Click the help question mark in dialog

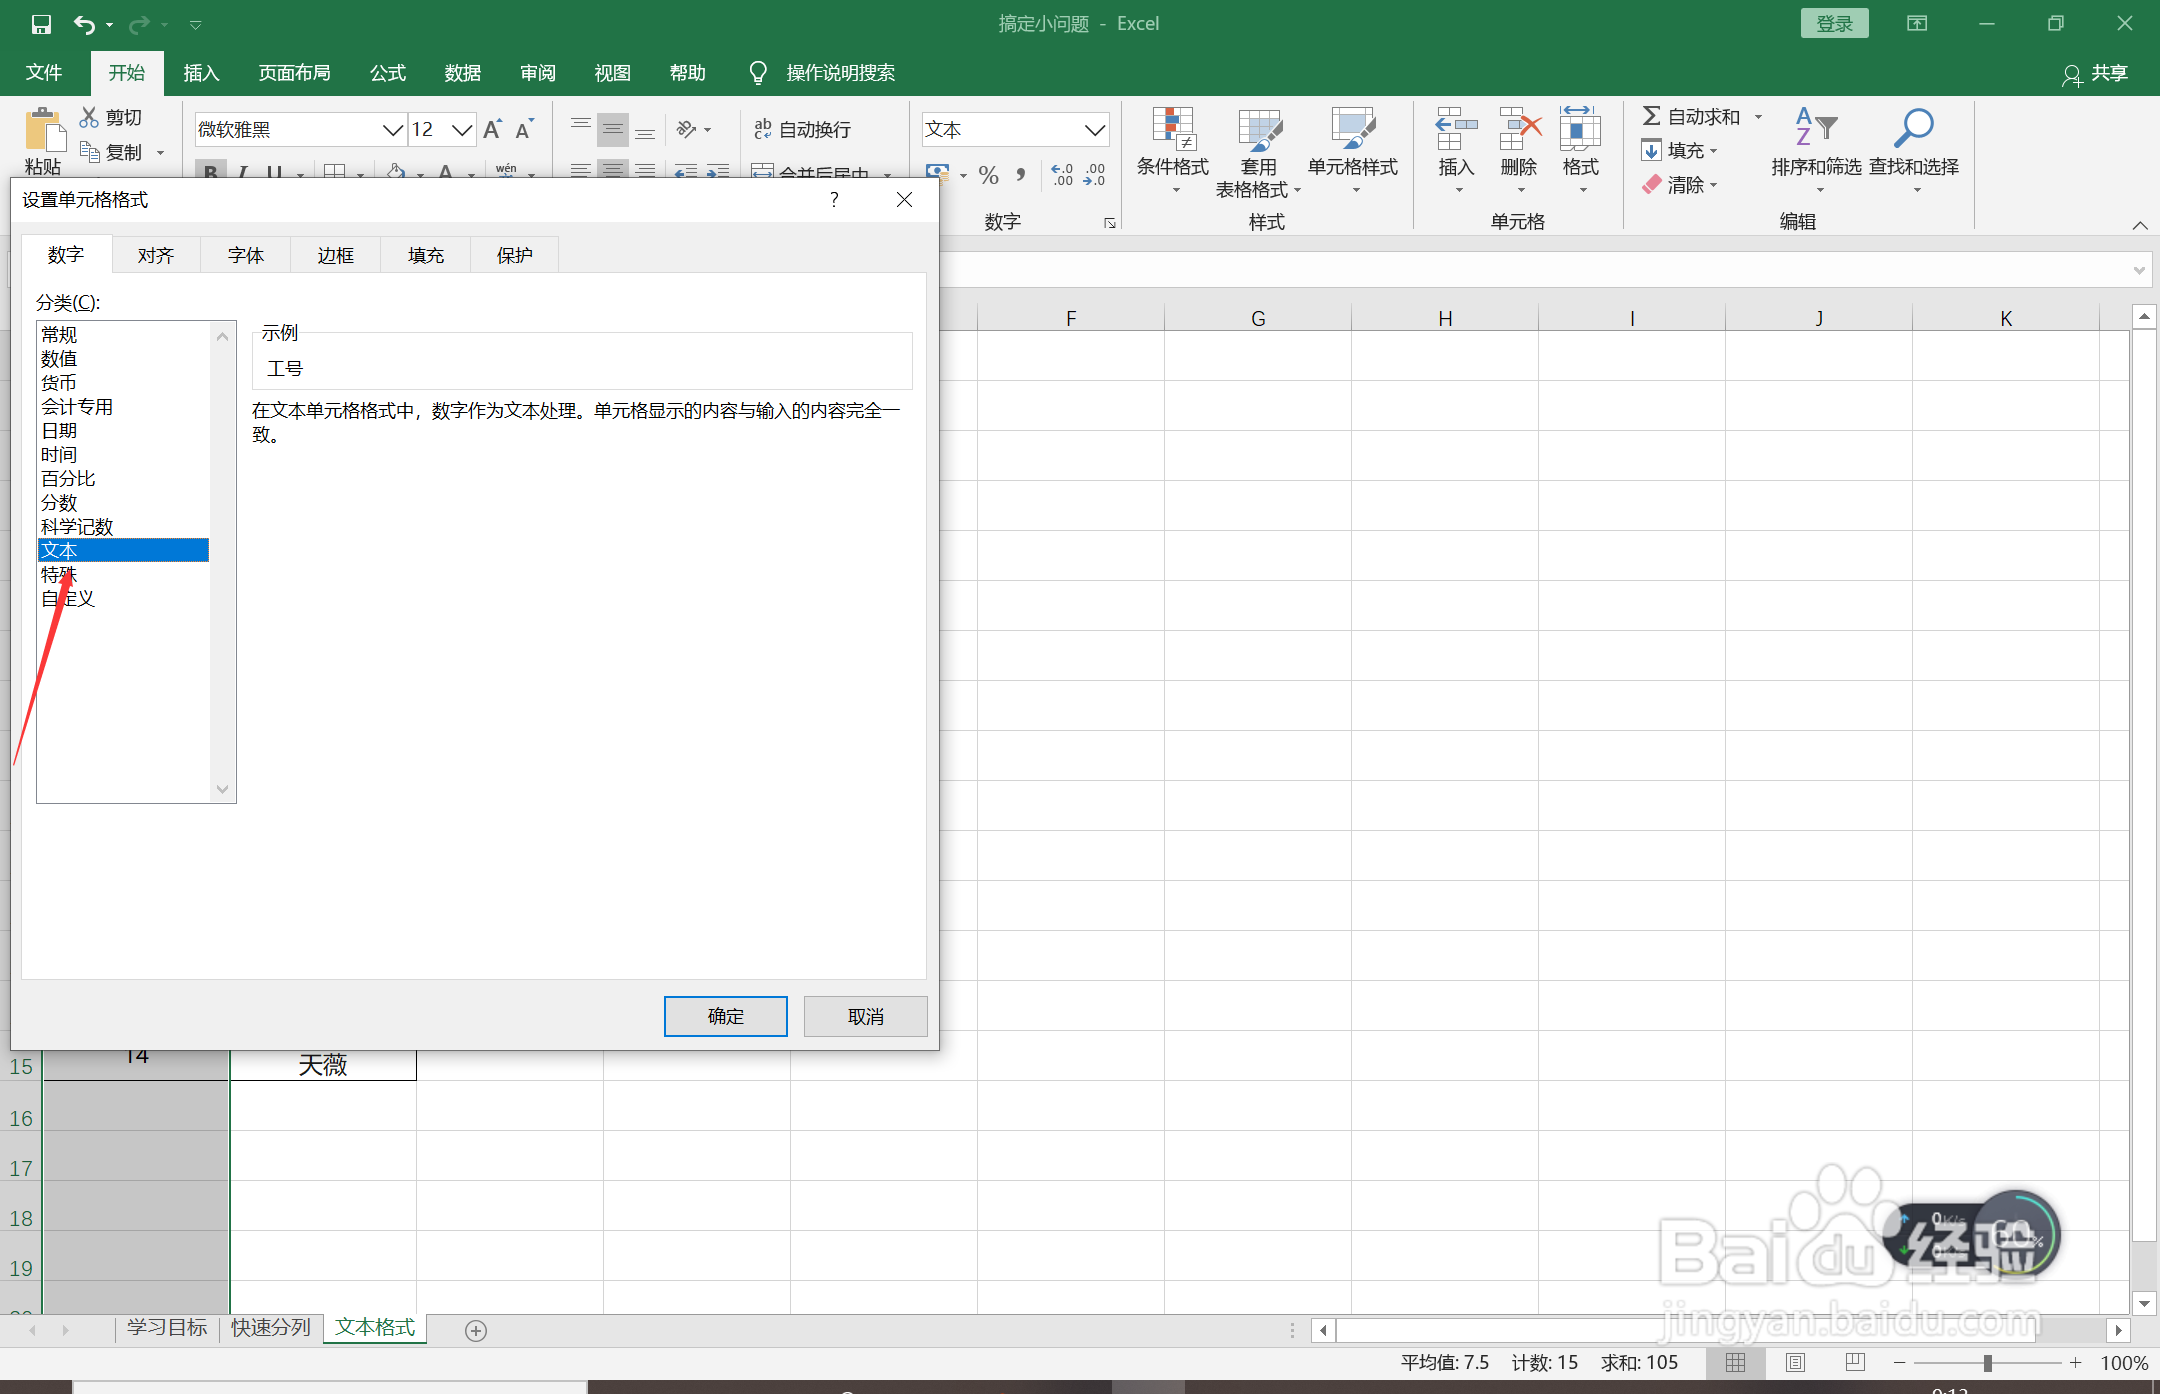(834, 199)
